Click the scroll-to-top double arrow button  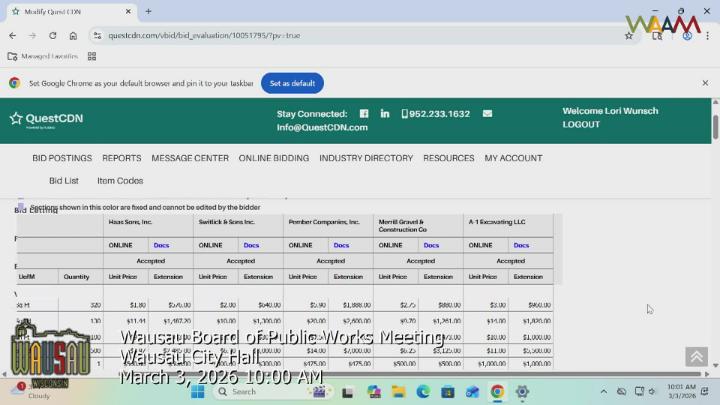coord(695,357)
